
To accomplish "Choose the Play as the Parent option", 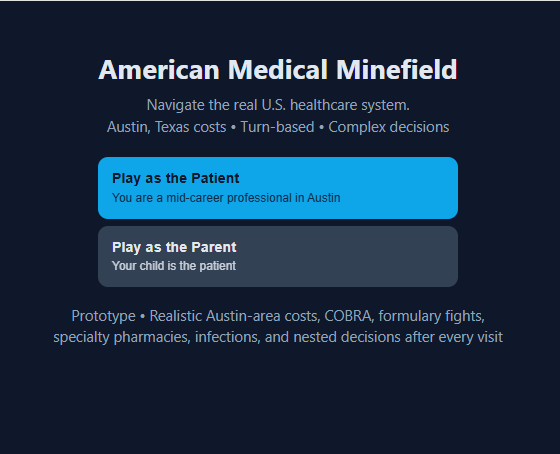I will (278, 256).
